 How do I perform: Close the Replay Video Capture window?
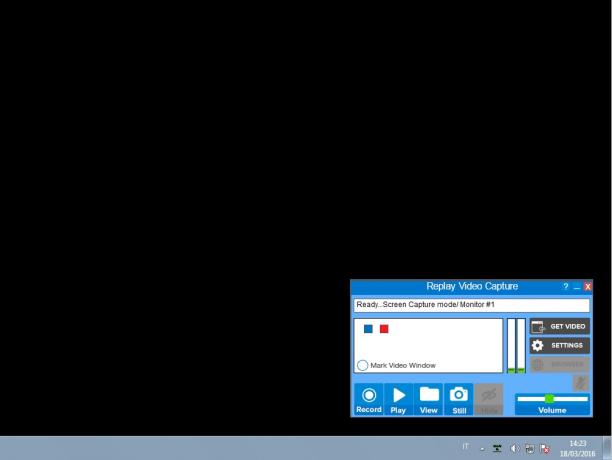pos(588,287)
